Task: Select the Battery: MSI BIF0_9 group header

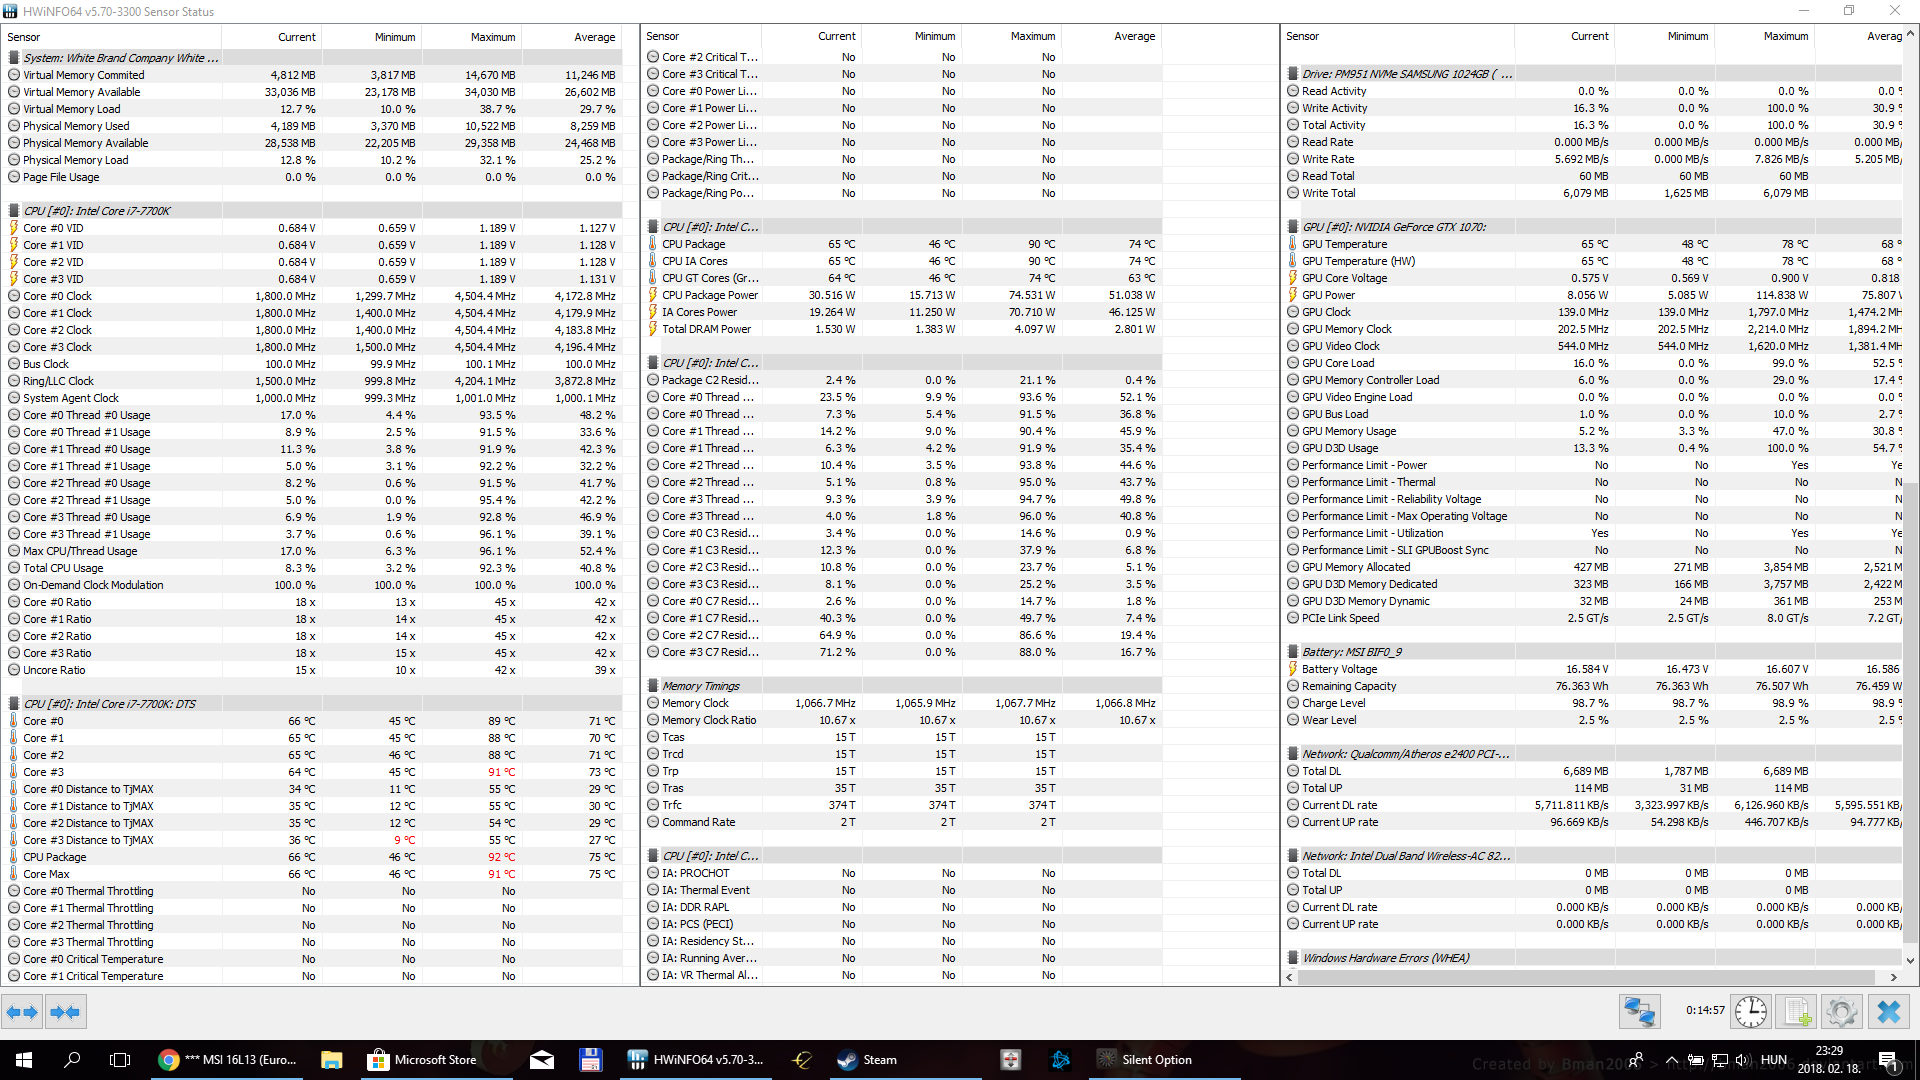Action: [1593, 652]
